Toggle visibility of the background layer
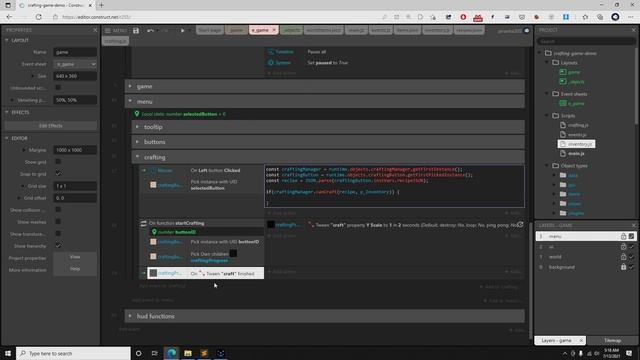This screenshot has height=360, width=640. point(631,267)
